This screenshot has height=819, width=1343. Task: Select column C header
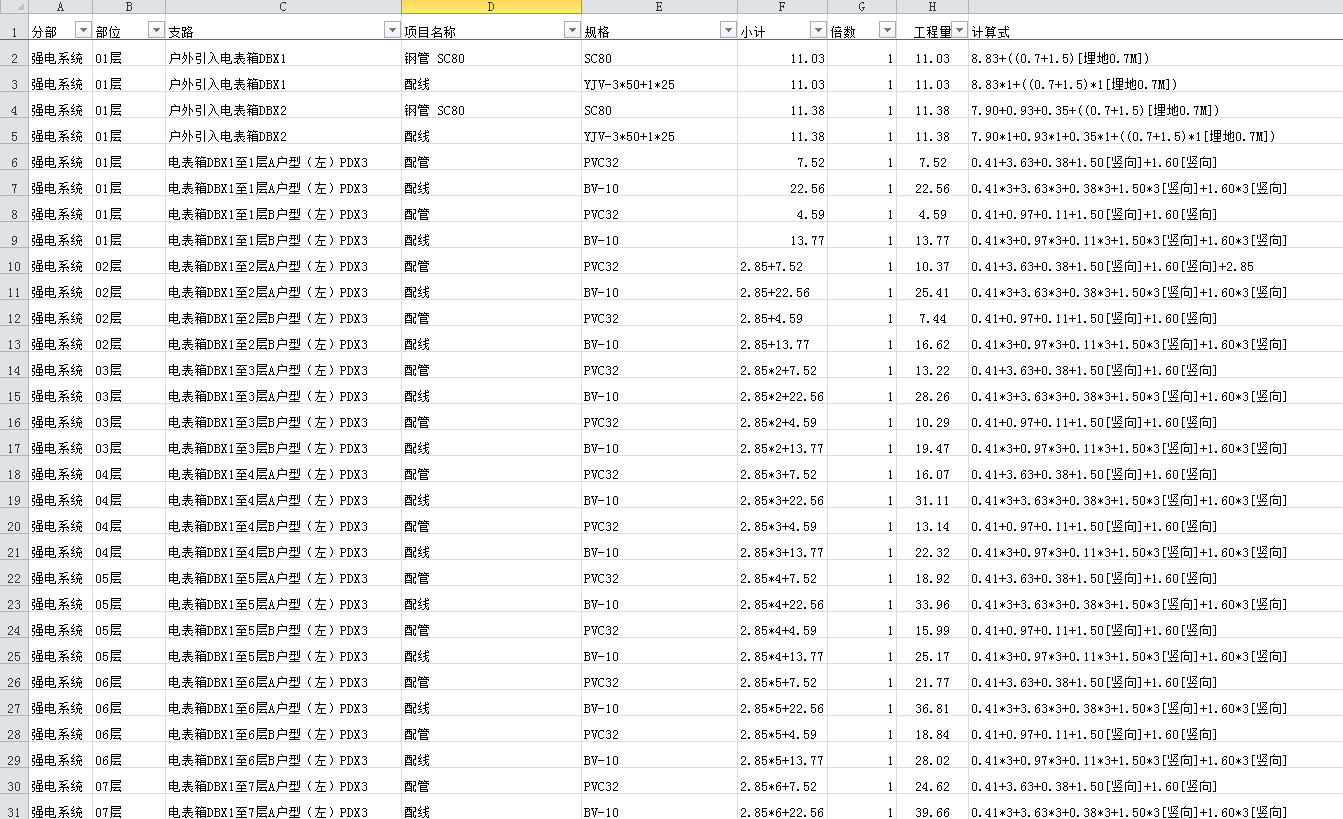[283, 7]
